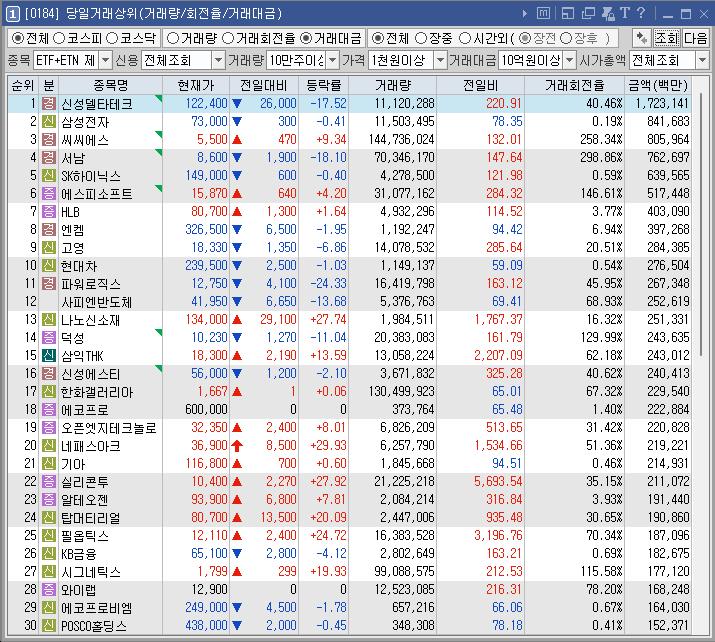Click the window layout icon in title bar
The image size is (715, 642).
pyautogui.click(x=567, y=14)
